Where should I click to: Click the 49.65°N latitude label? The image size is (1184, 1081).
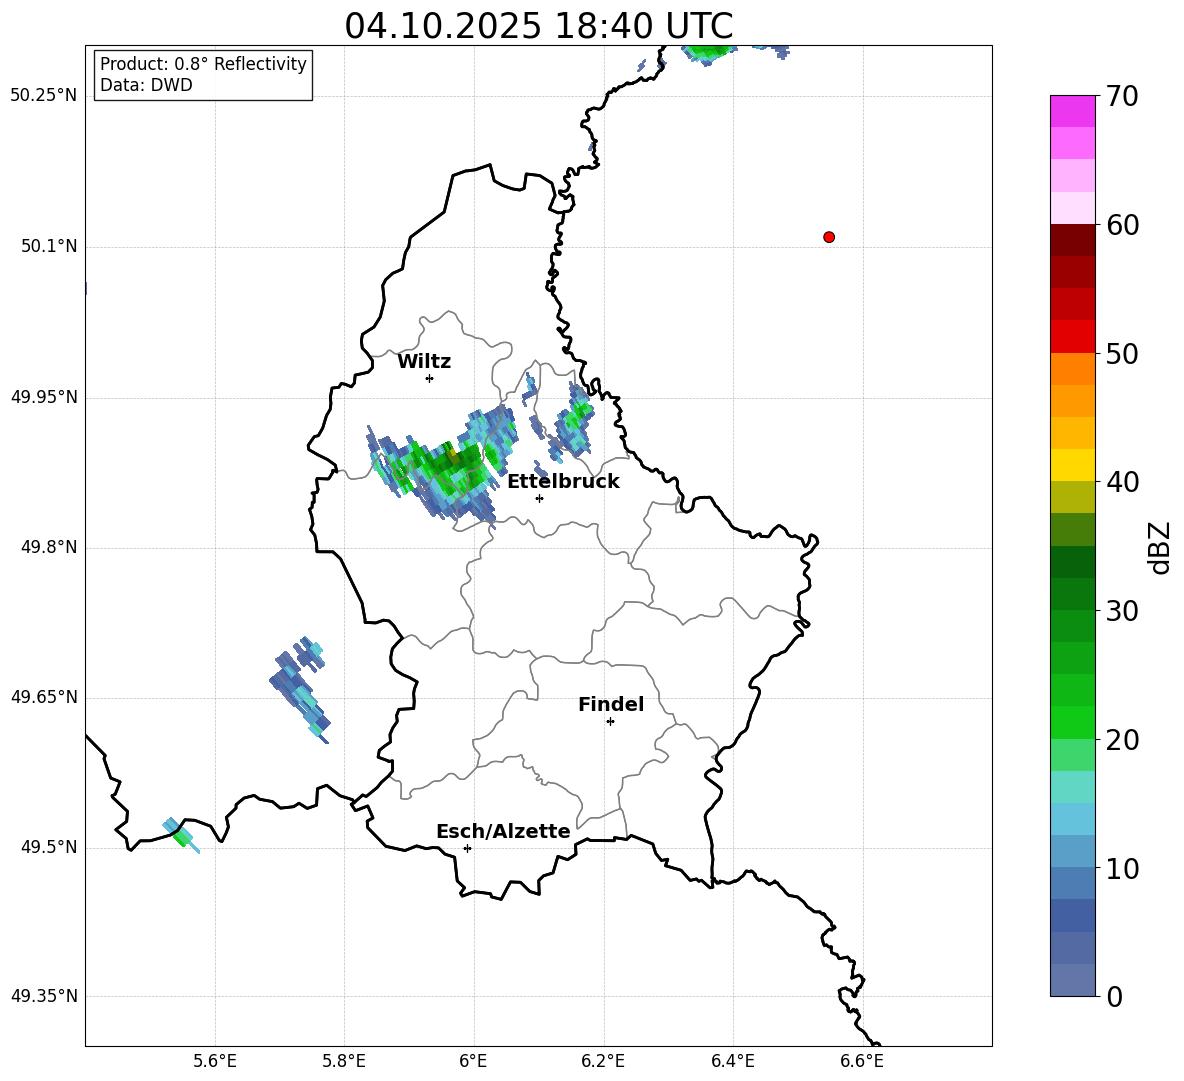coord(44,697)
